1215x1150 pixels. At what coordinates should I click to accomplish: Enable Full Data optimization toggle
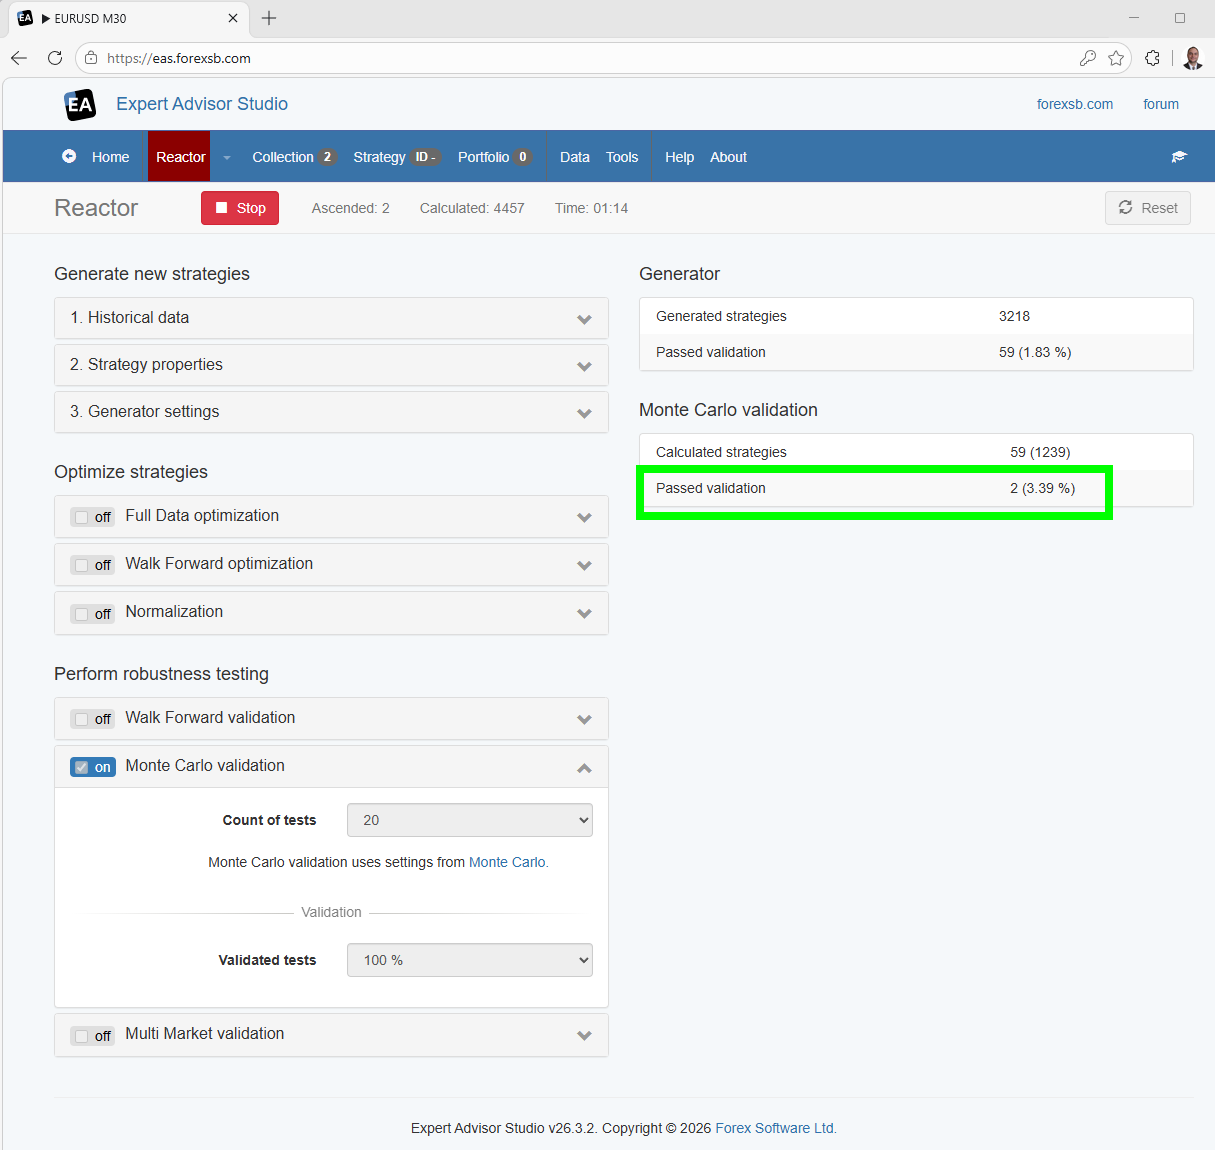92,517
